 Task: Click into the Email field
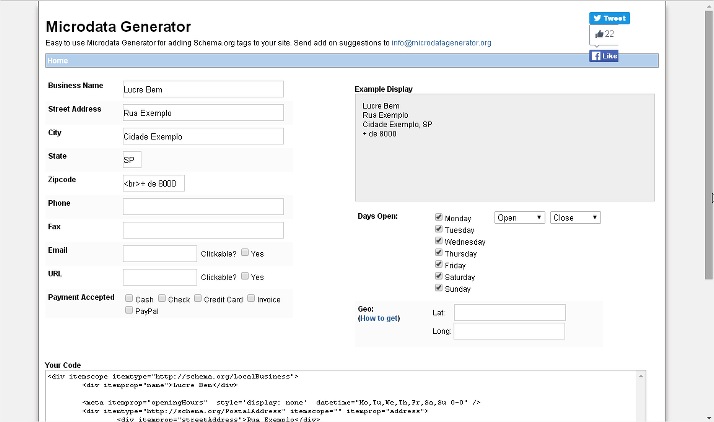(x=160, y=254)
